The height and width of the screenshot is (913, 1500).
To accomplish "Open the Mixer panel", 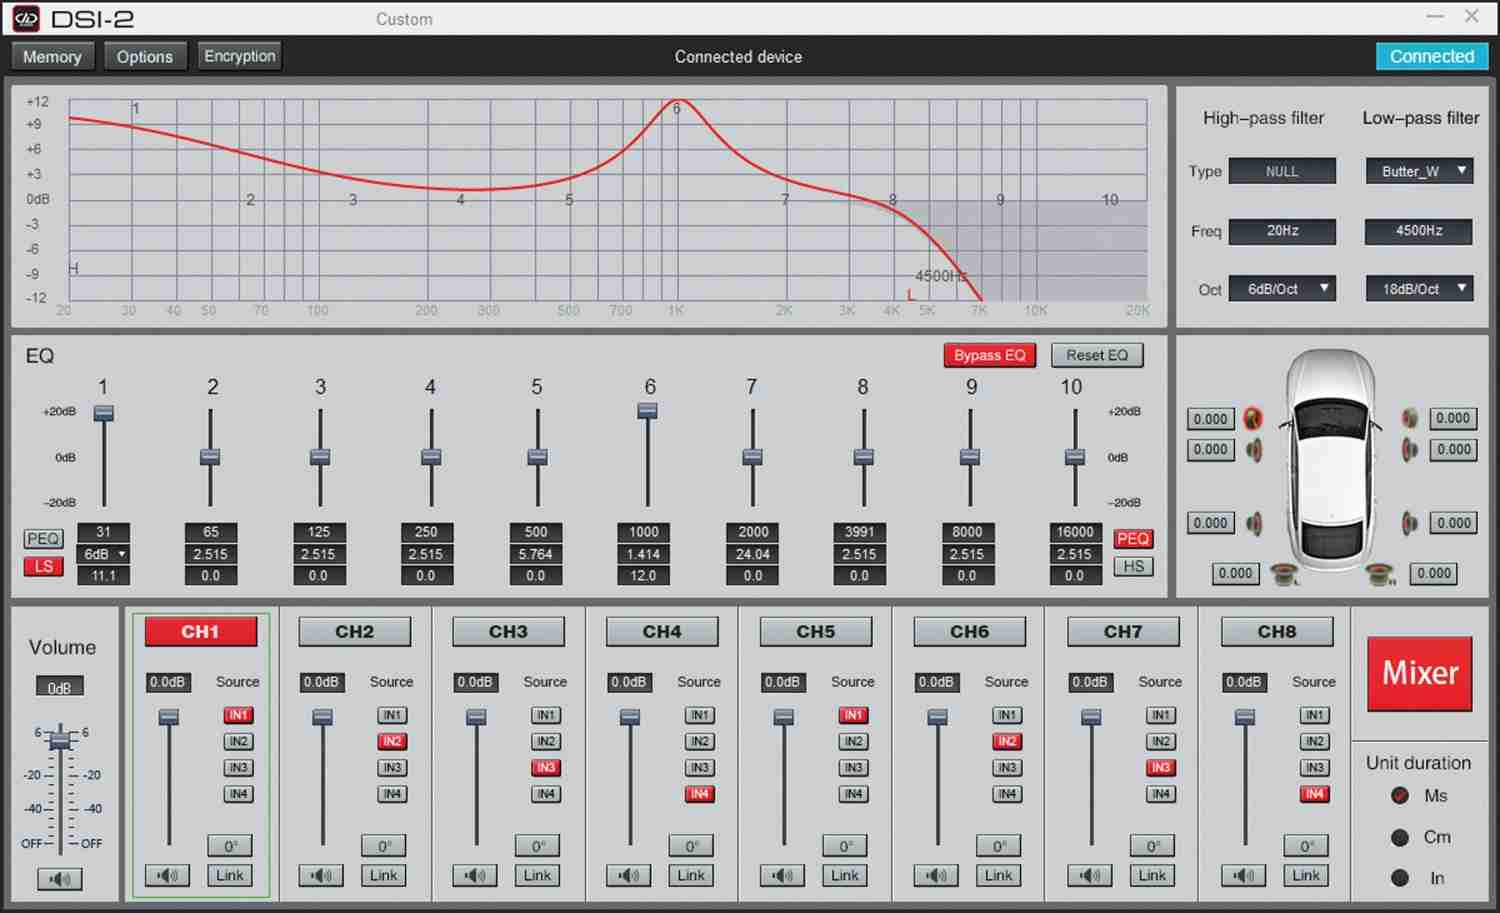I will tap(1420, 673).
